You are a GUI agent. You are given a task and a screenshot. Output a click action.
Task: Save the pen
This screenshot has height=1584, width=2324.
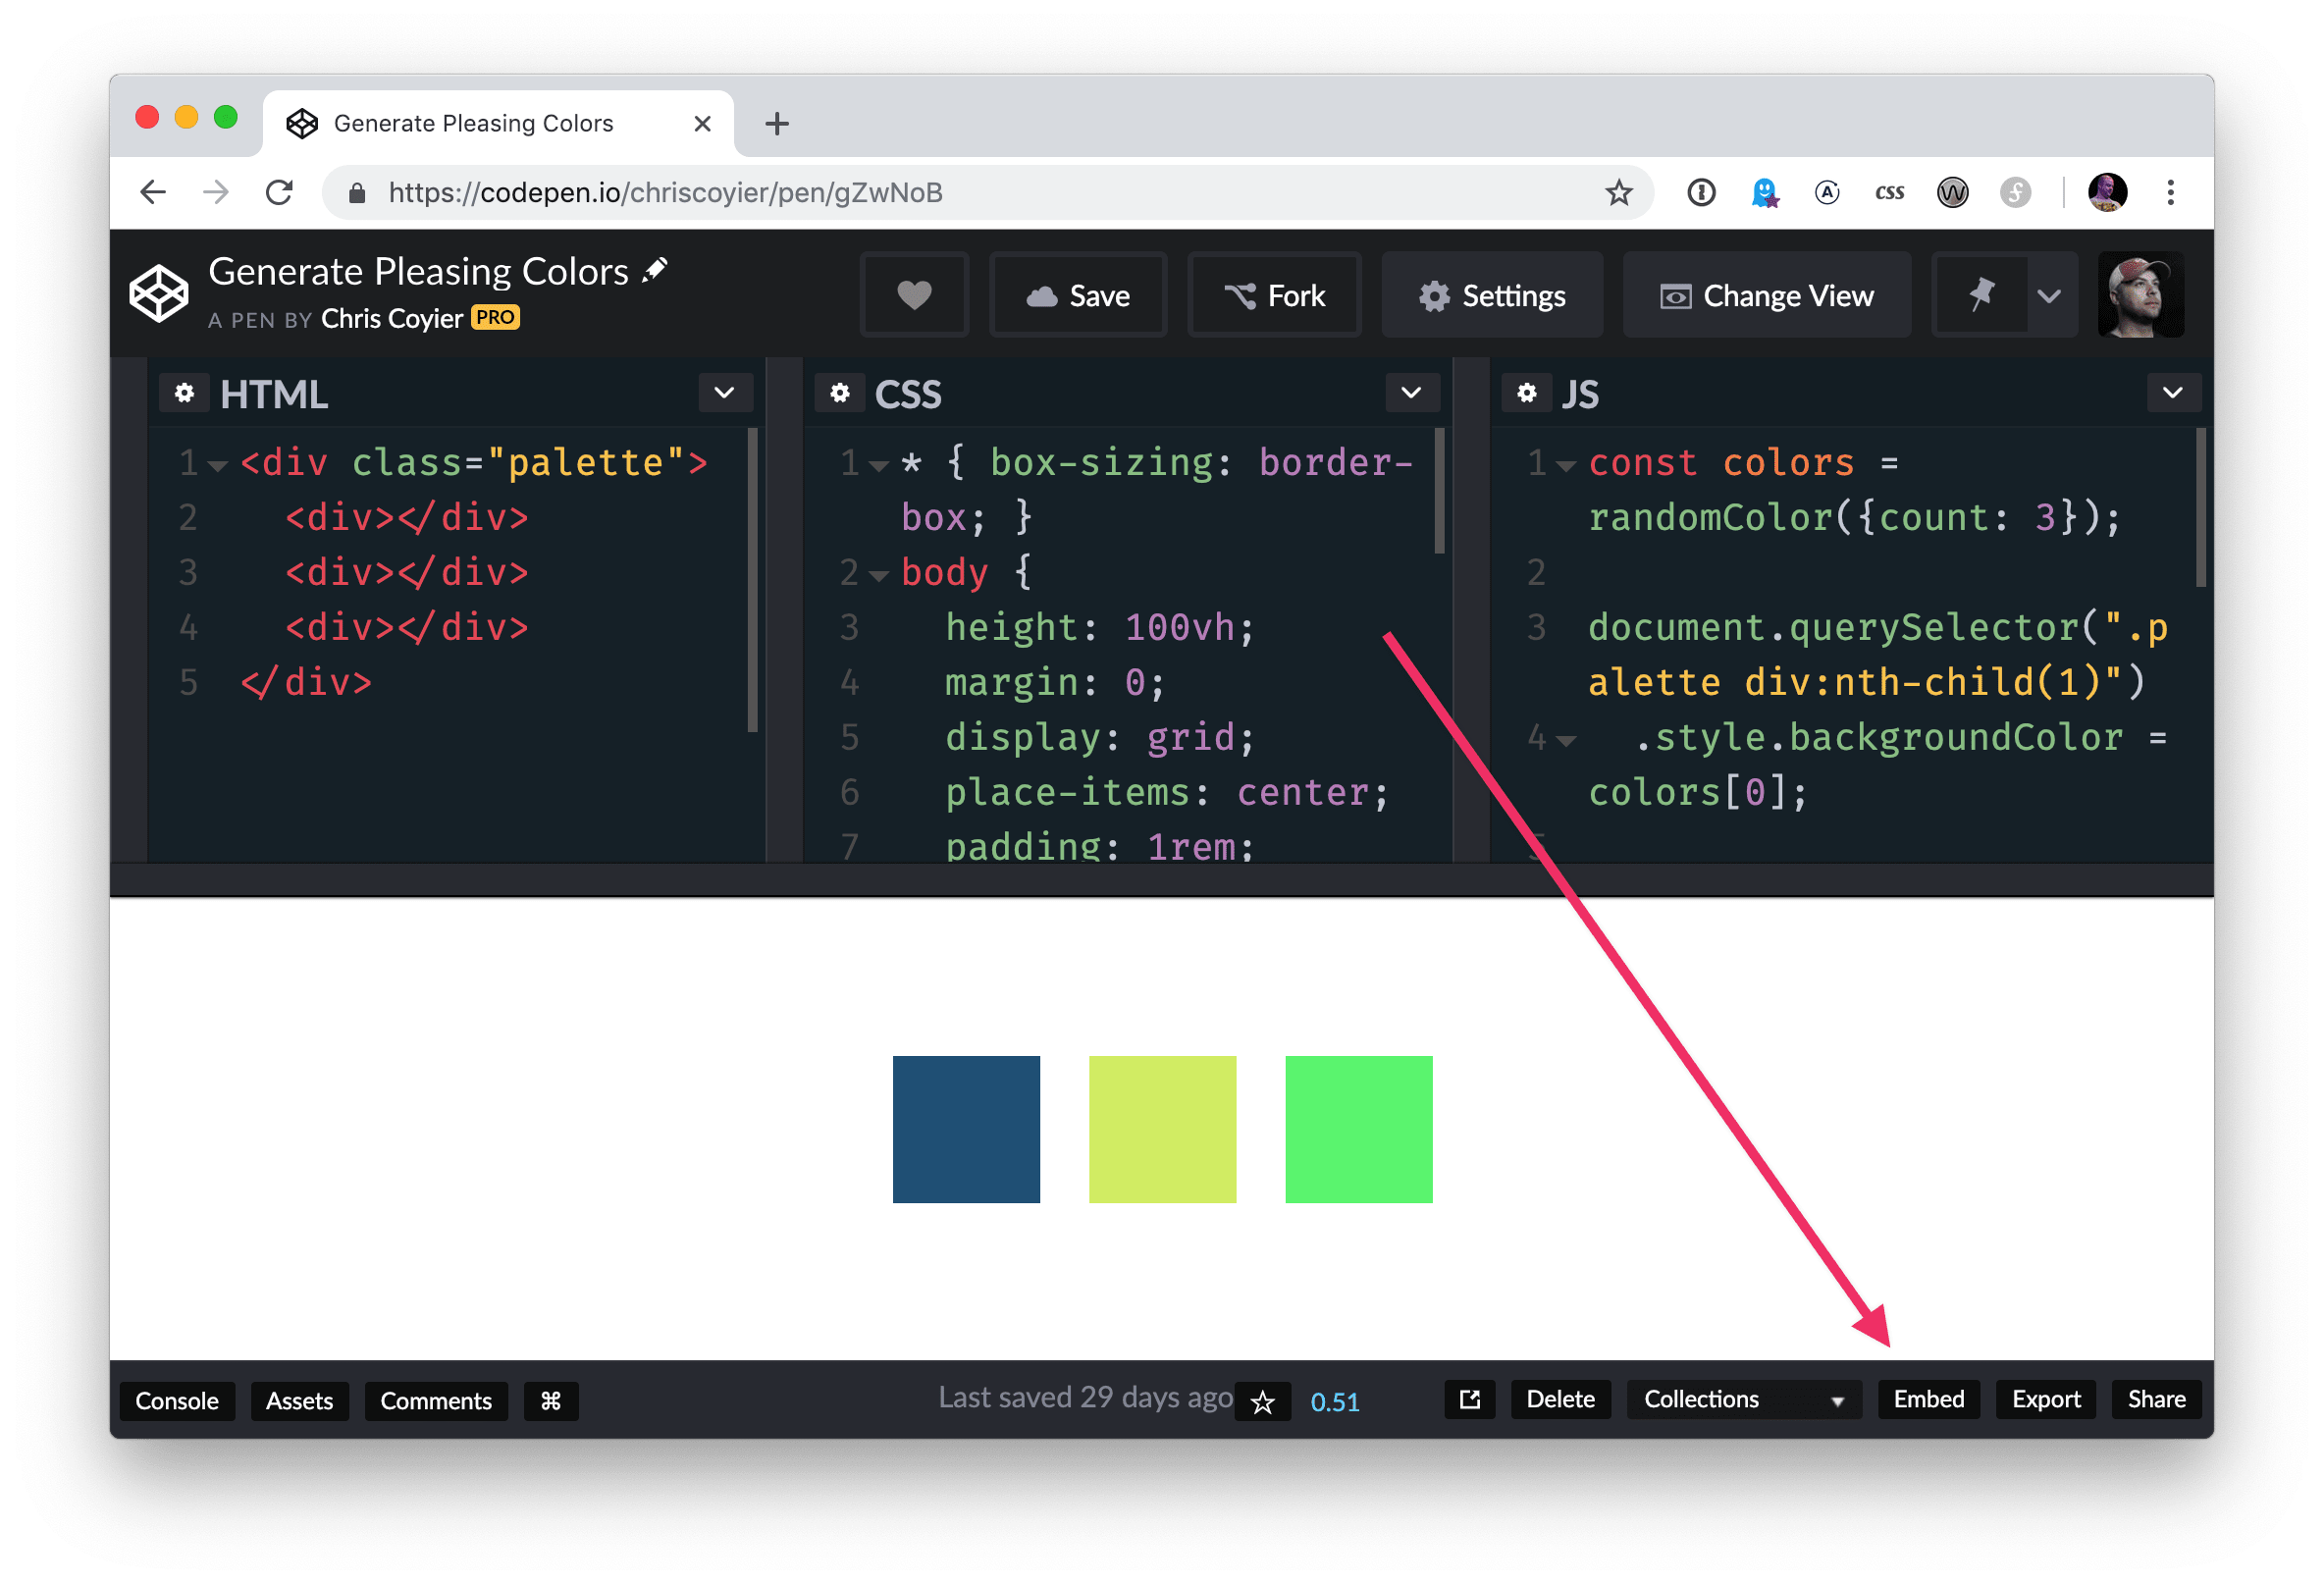point(1078,295)
